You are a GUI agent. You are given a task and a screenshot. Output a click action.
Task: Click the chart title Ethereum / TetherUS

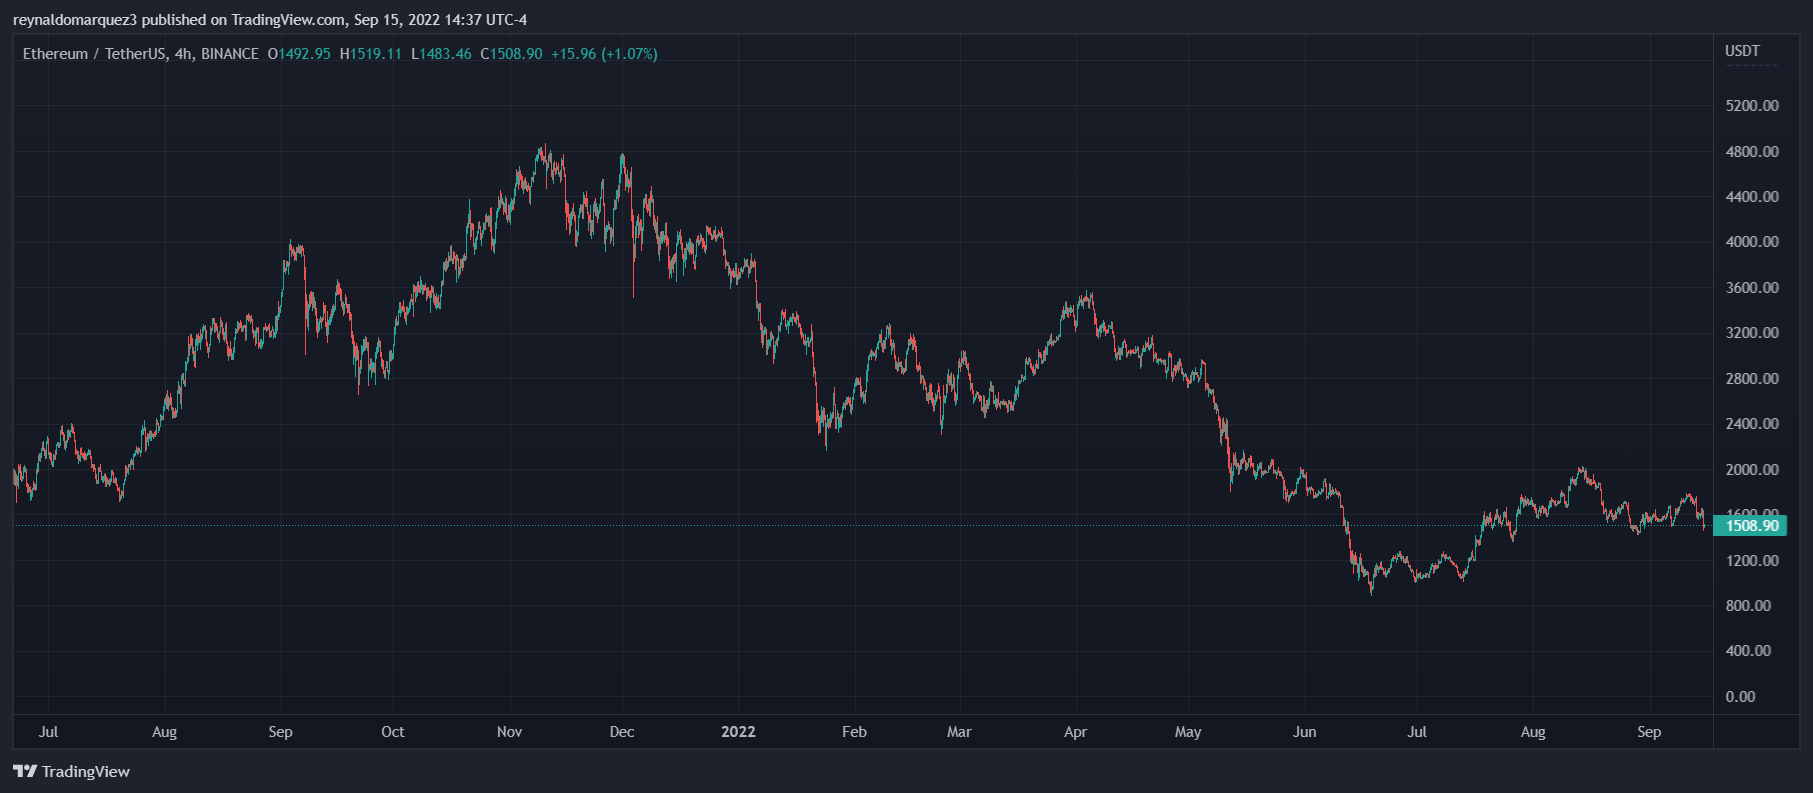point(94,54)
